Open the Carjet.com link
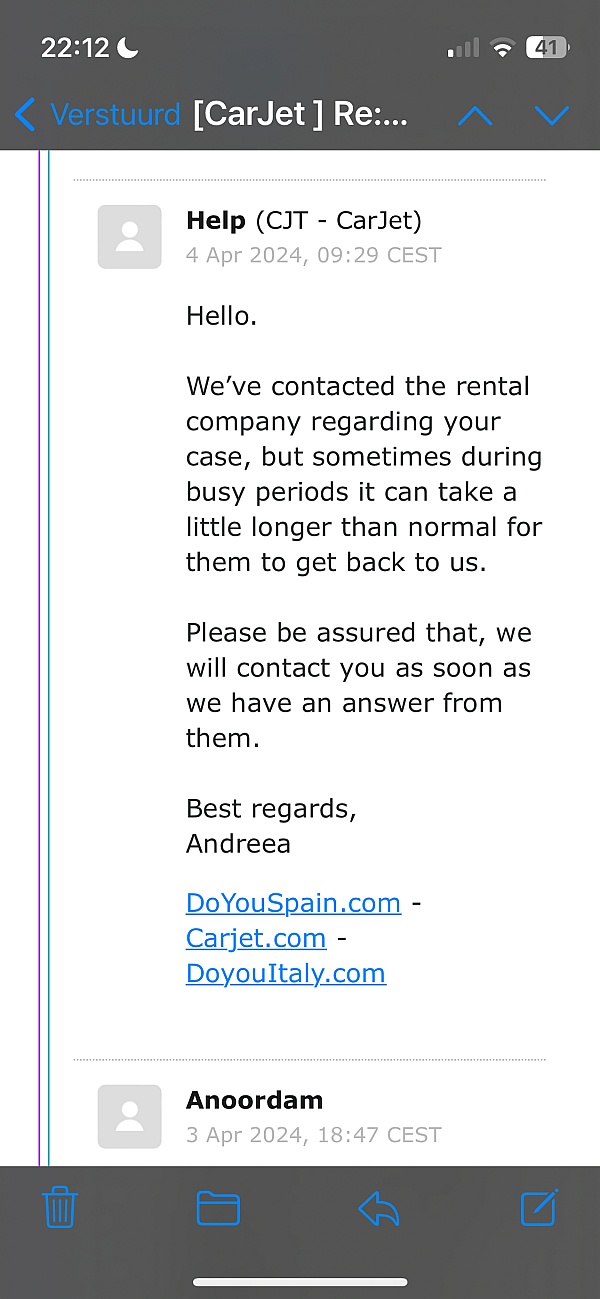 (x=256, y=938)
